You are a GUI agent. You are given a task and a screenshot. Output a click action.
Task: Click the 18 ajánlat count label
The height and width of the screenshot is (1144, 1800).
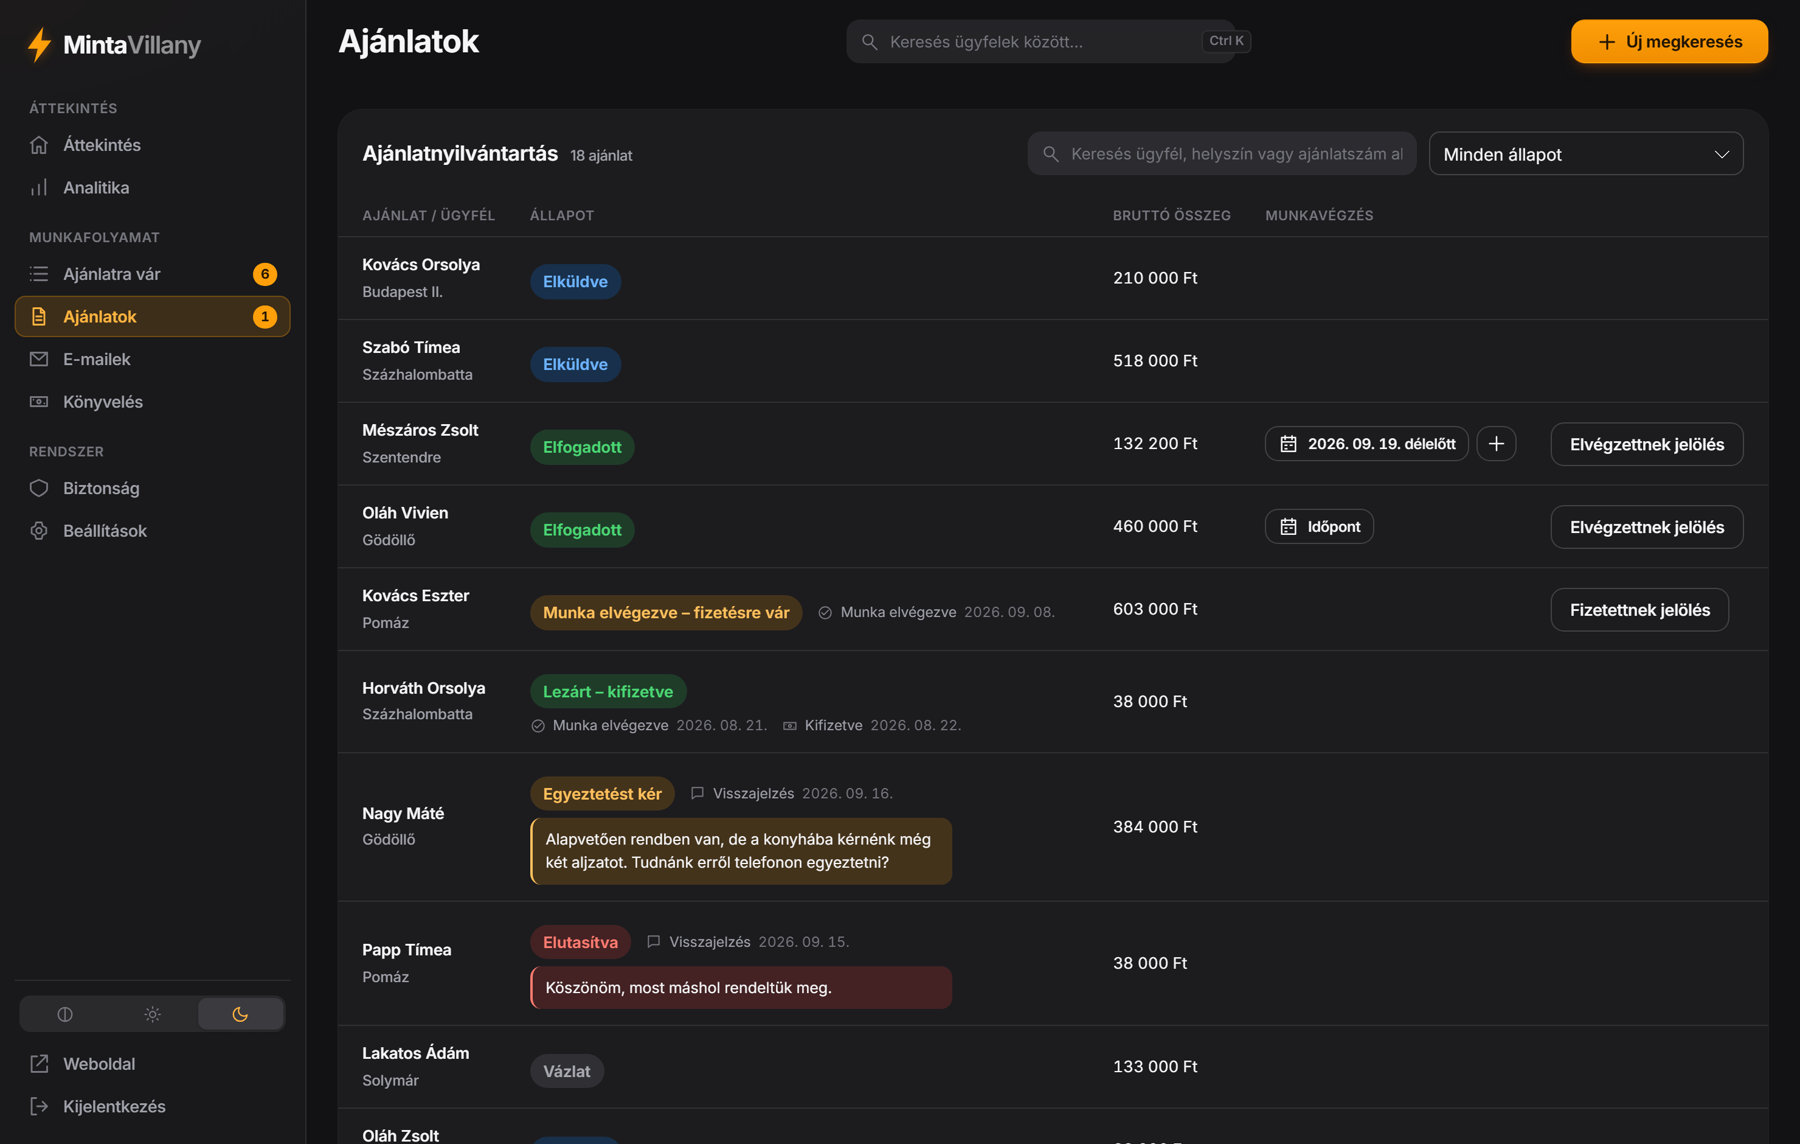(601, 156)
